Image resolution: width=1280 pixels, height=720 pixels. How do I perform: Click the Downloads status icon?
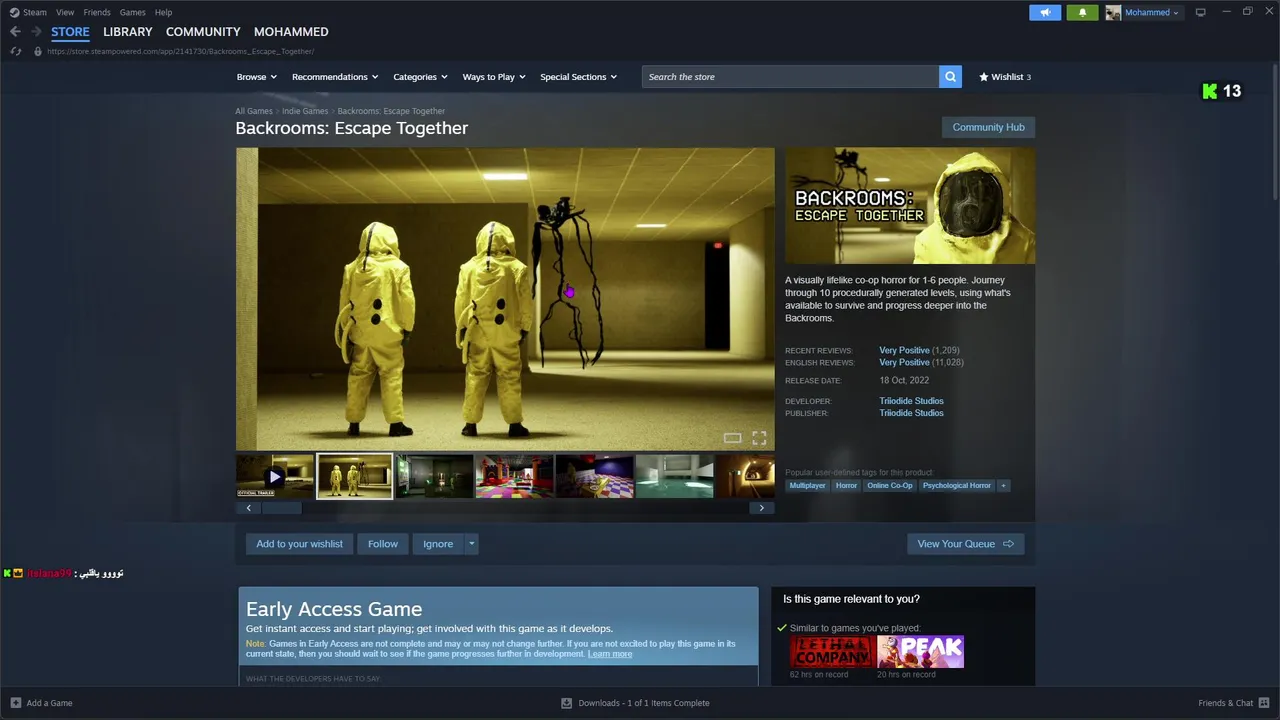(566, 703)
